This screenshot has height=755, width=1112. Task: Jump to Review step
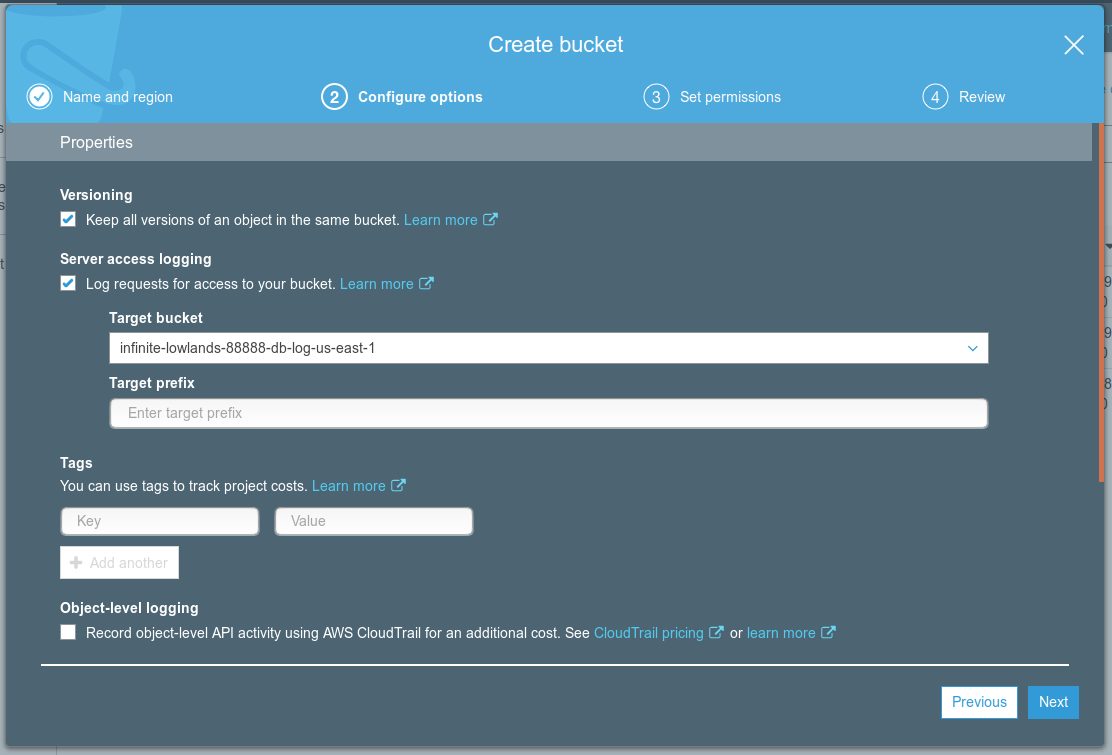(982, 97)
